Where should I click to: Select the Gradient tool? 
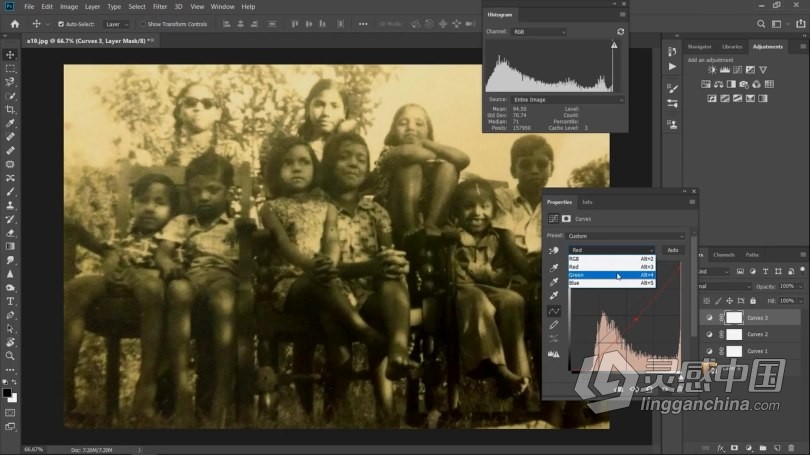point(10,246)
